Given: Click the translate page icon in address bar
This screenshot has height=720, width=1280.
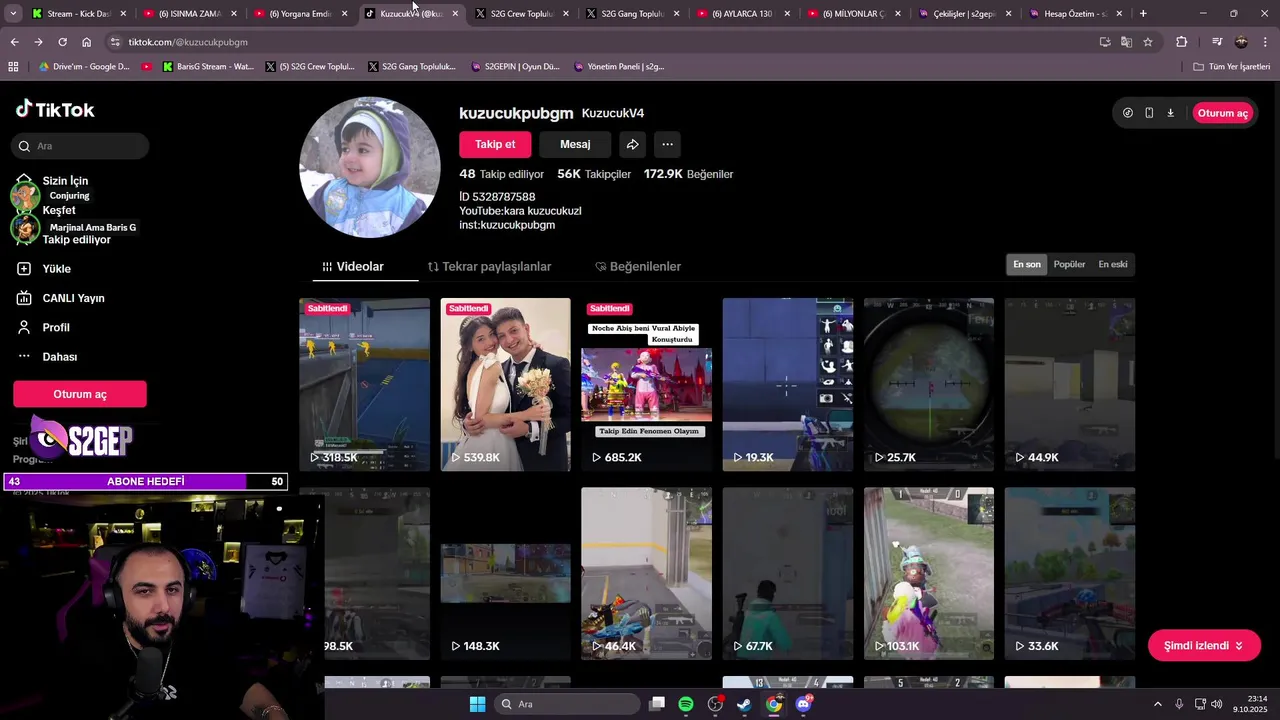Looking at the screenshot, I should pyautogui.click(x=1126, y=42).
